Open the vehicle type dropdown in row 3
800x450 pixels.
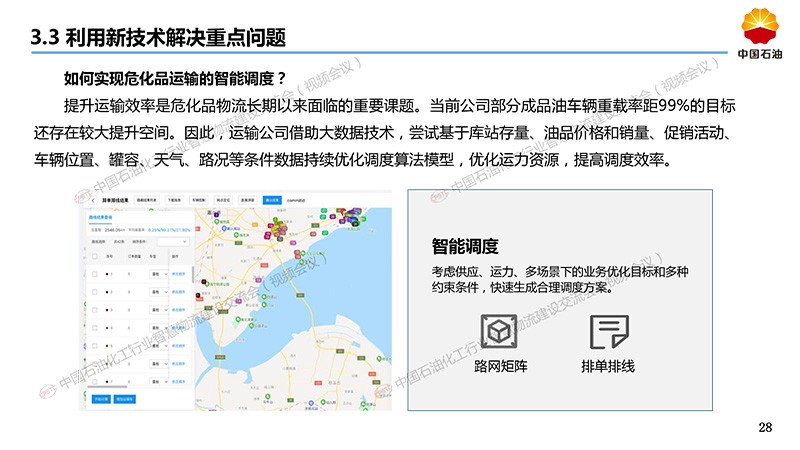(x=159, y=310)
